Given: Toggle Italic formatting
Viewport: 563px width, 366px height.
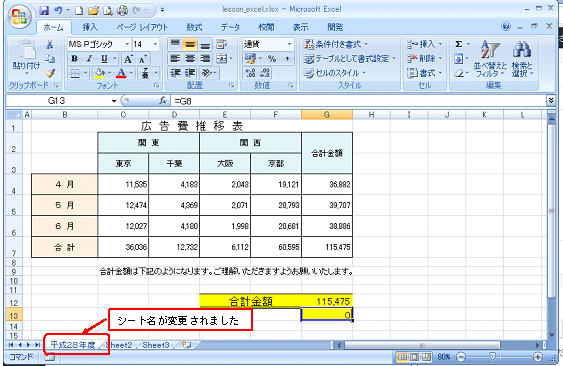Looking at the screenshot, I should pyautogui.click(x=89, y=59).
